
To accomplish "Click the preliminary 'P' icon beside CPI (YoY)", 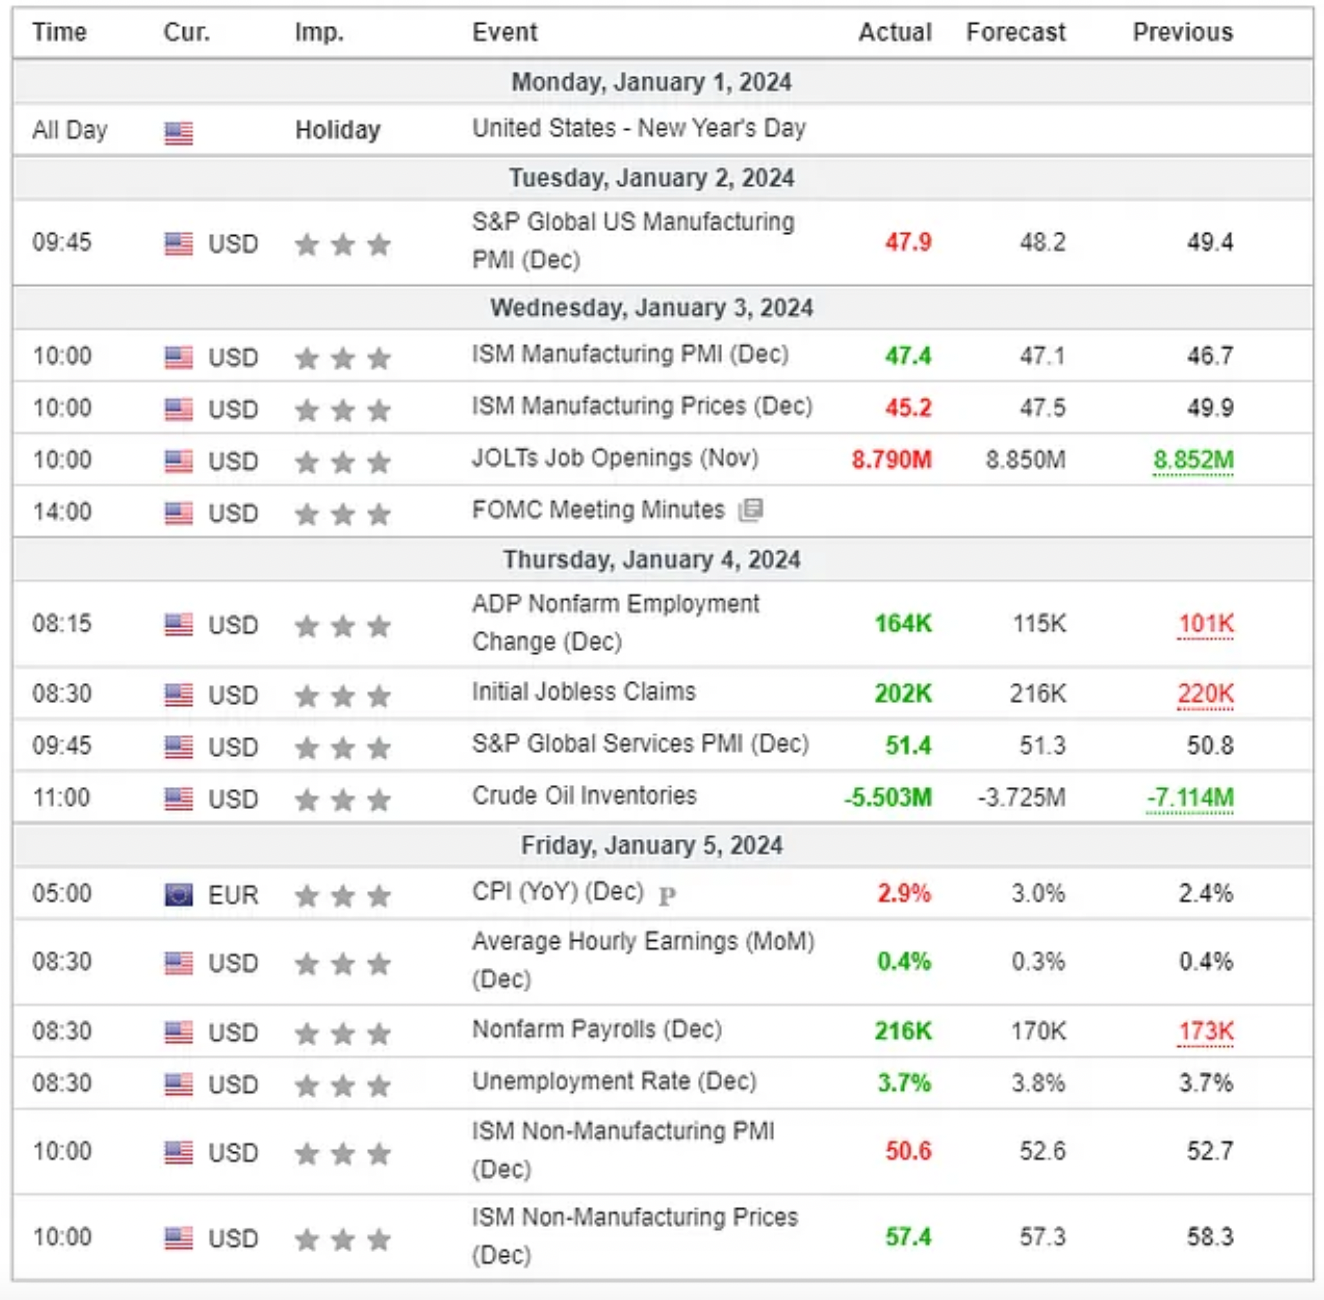I will click(x=667, y=896).
